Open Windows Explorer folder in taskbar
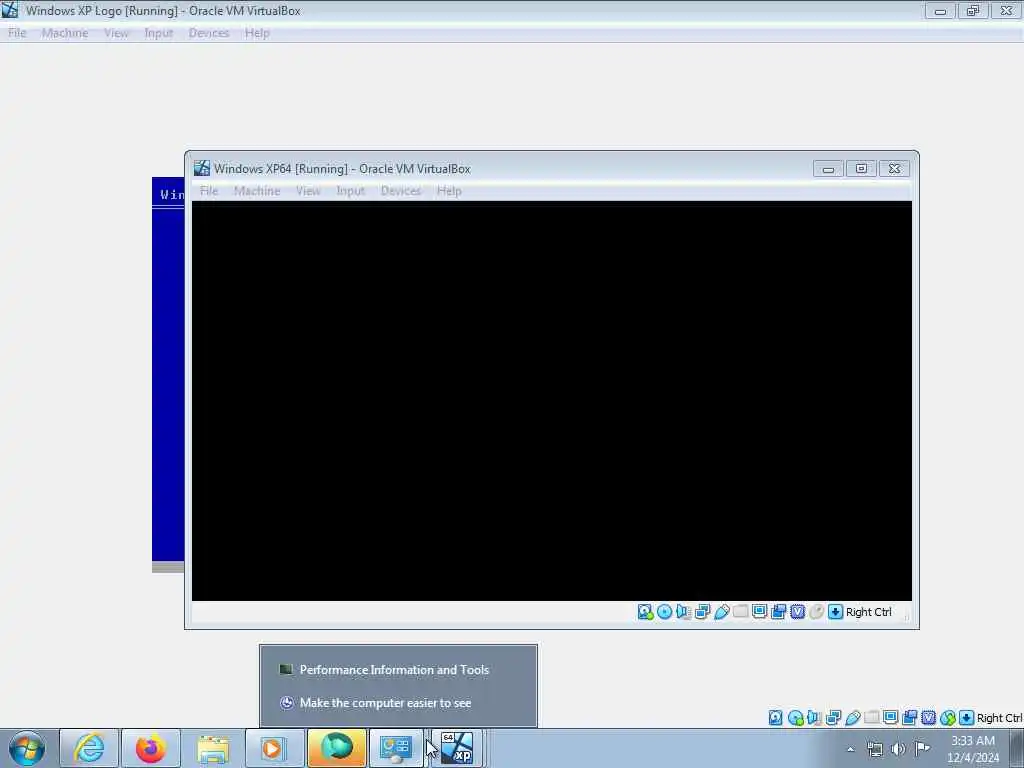This screenshot has height=768, width=1024. click(213, 748)
